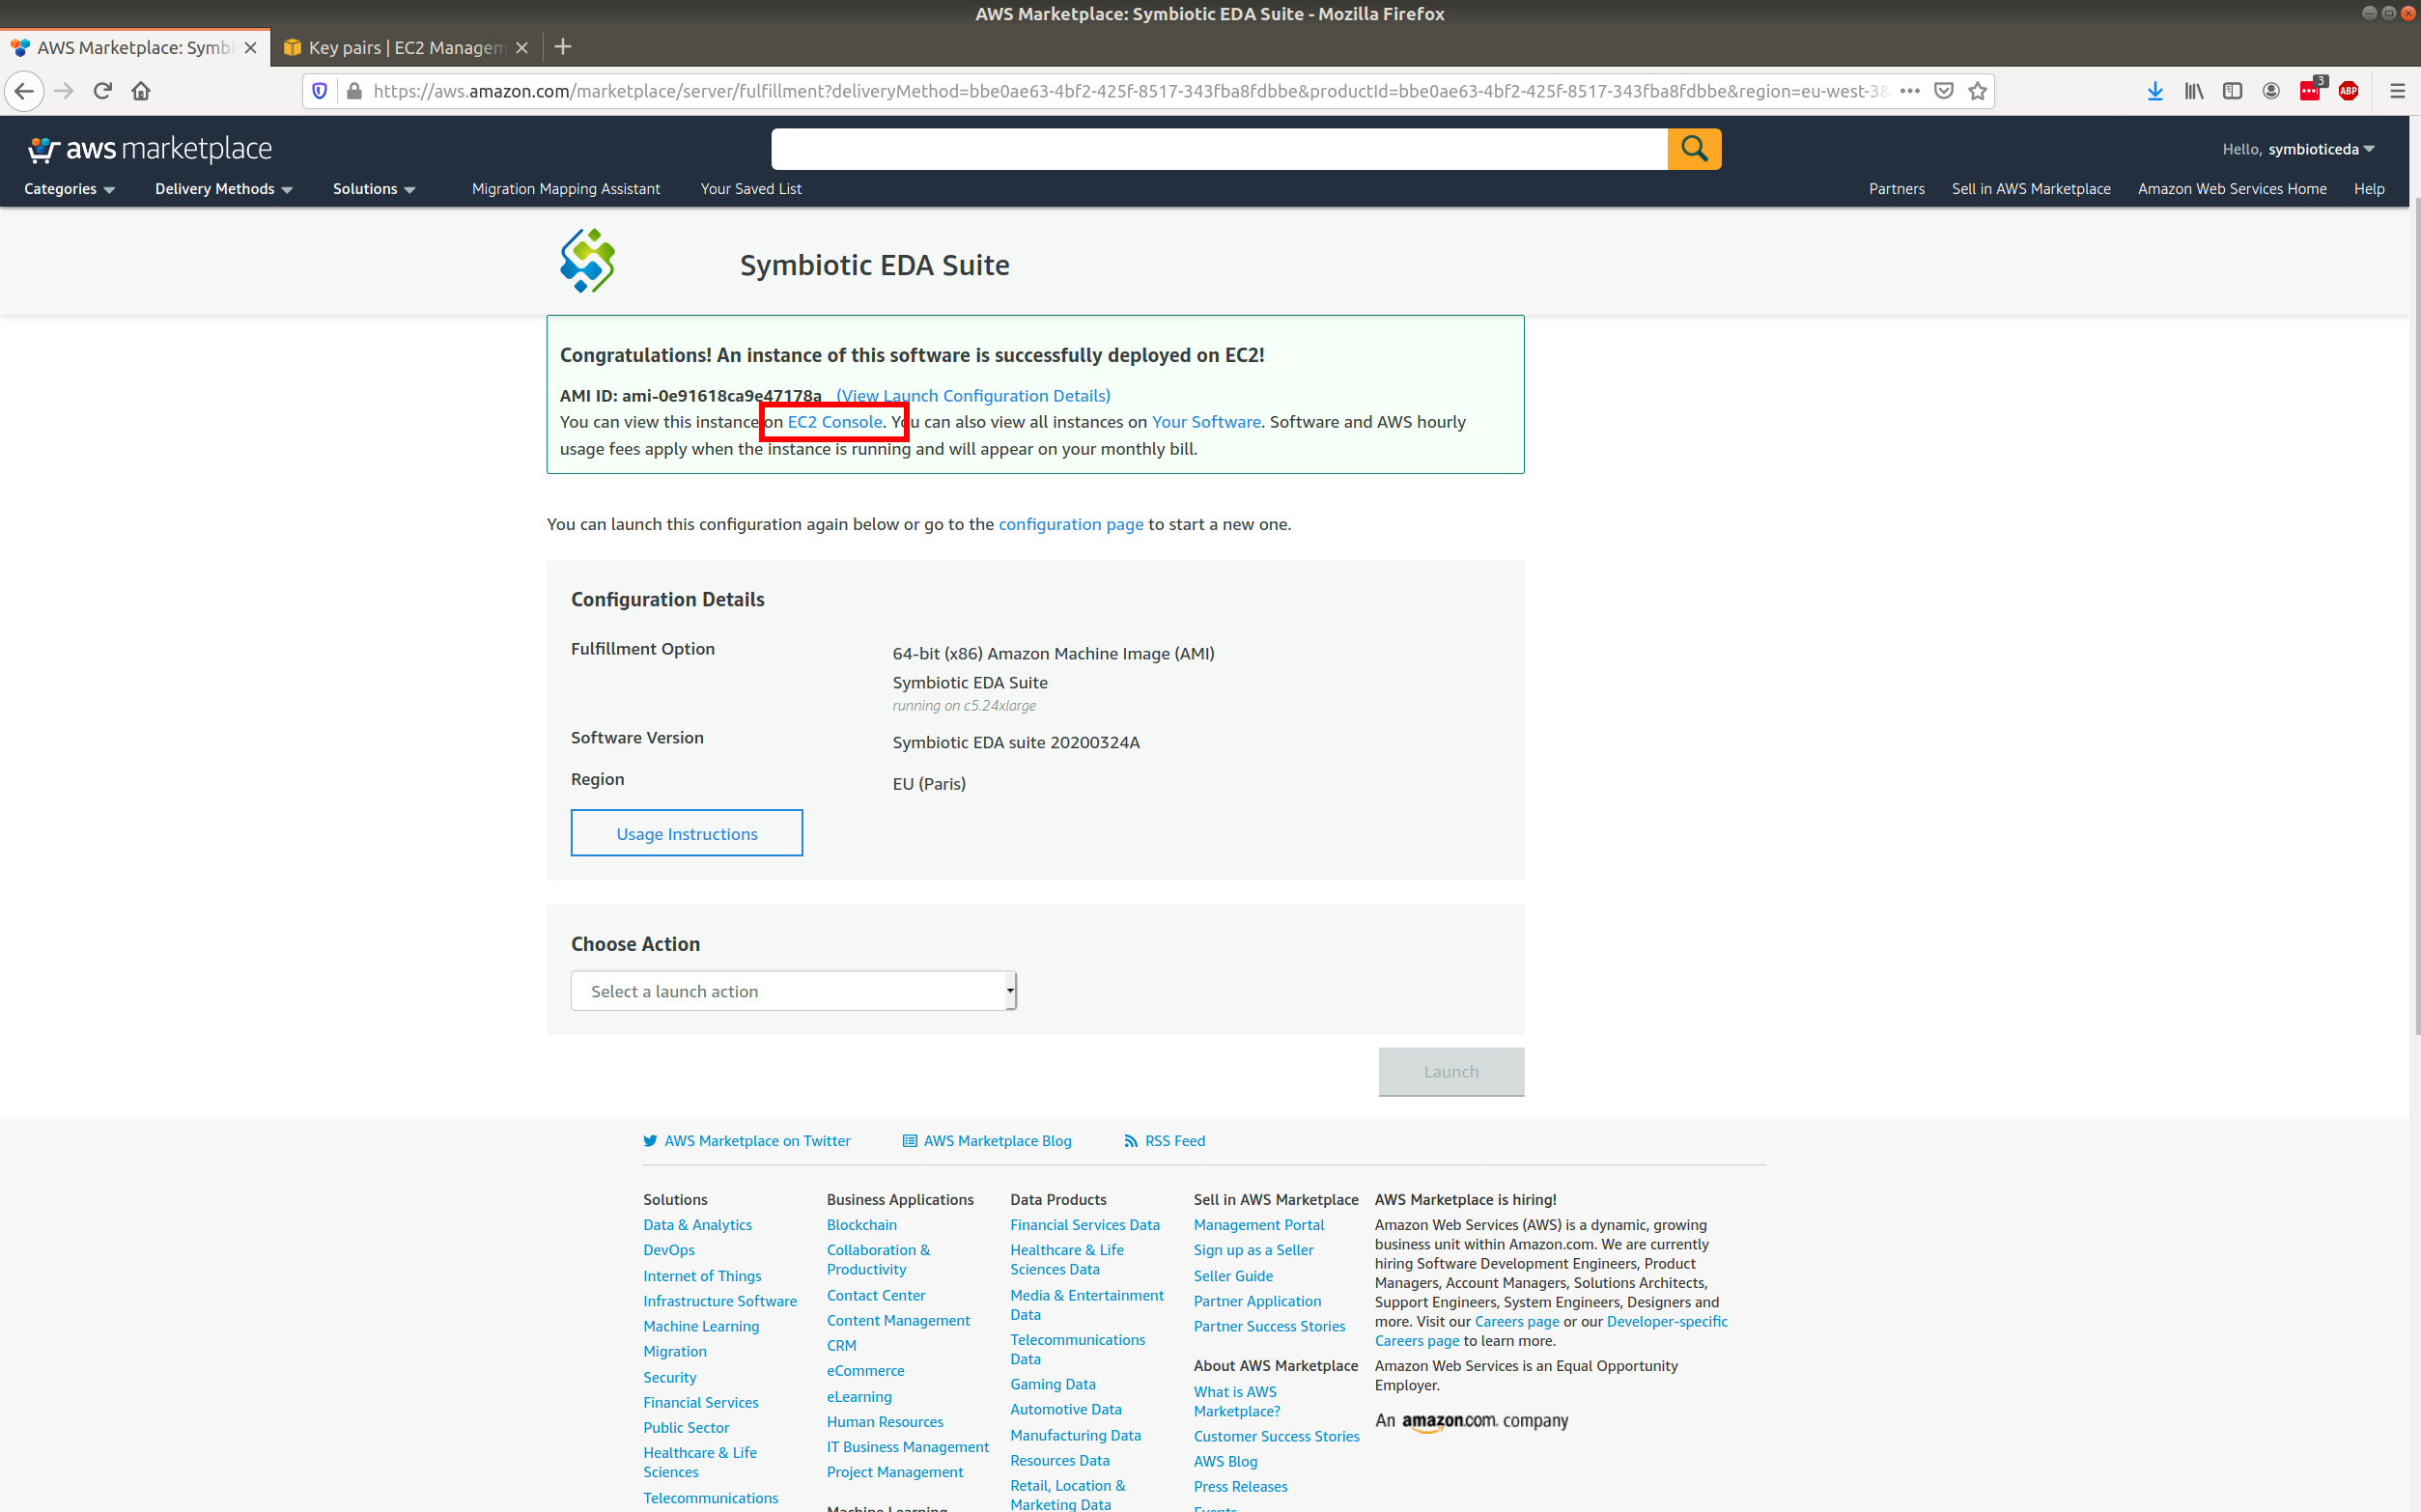Open the Help link in navigation

2369,189
